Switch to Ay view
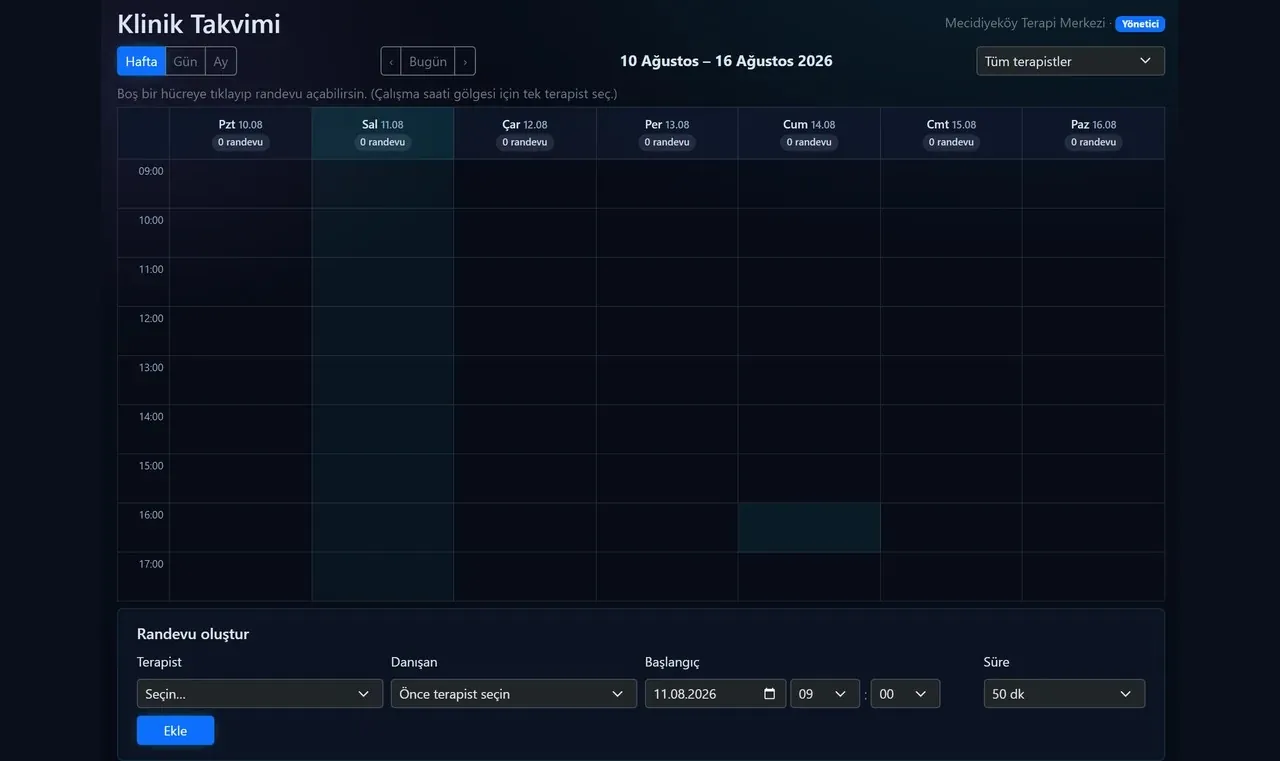 coord(221,61)
